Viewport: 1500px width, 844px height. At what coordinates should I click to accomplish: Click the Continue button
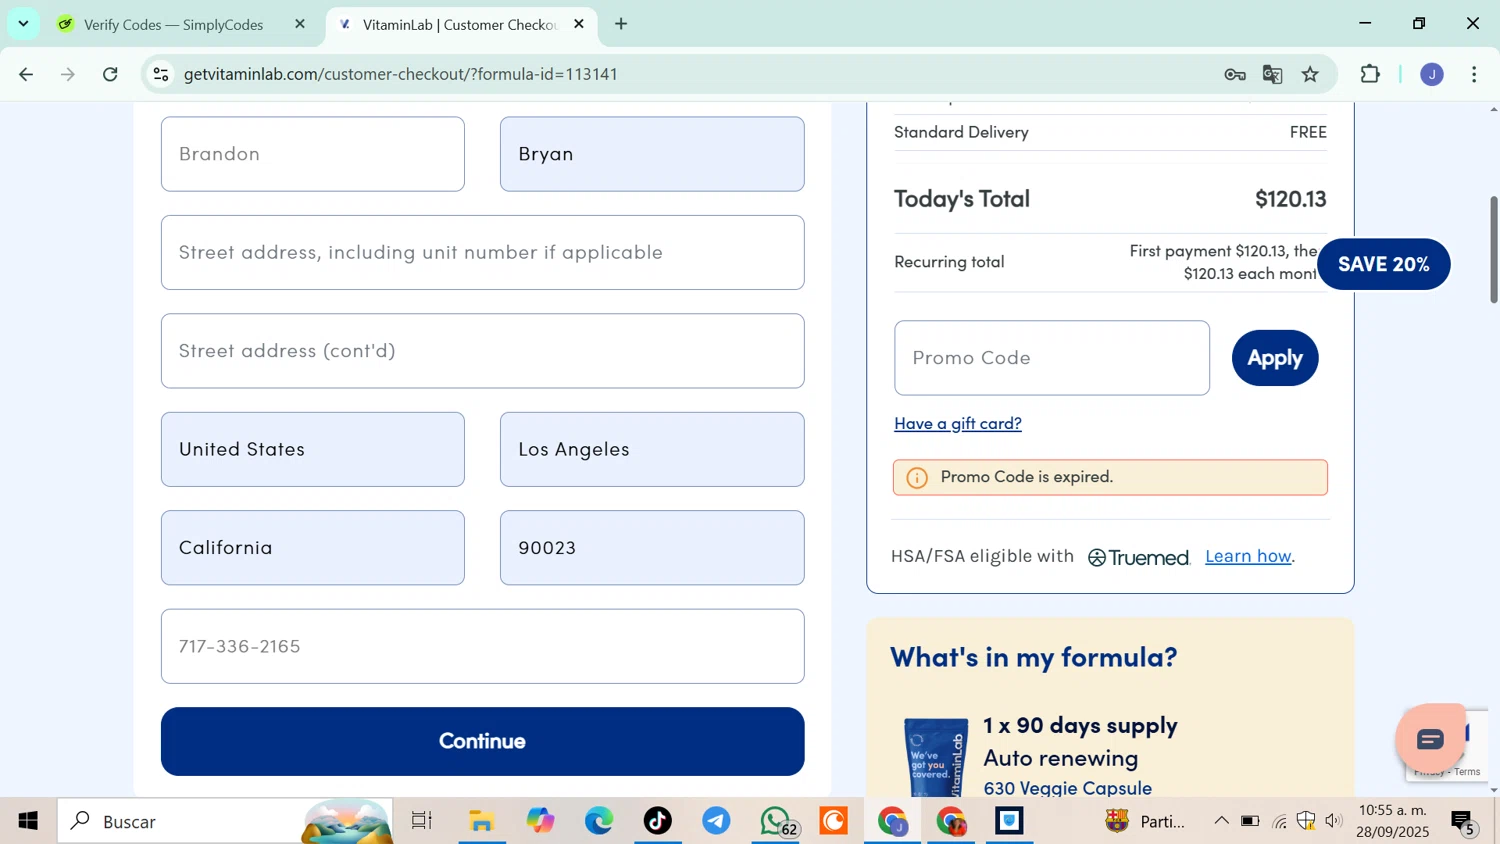pyautogui.click(x=483, y=741)
